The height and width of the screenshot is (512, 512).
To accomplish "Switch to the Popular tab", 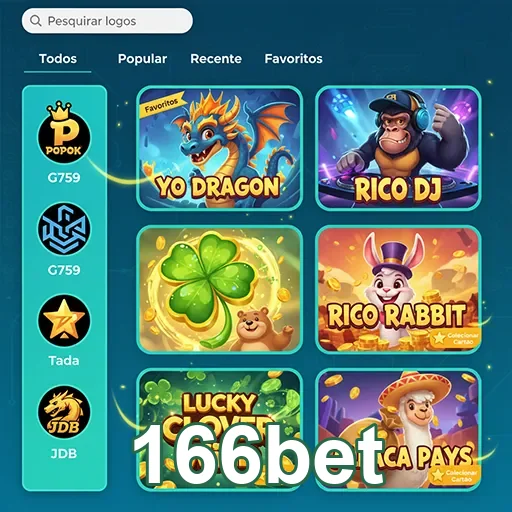I will coord(142,59).
